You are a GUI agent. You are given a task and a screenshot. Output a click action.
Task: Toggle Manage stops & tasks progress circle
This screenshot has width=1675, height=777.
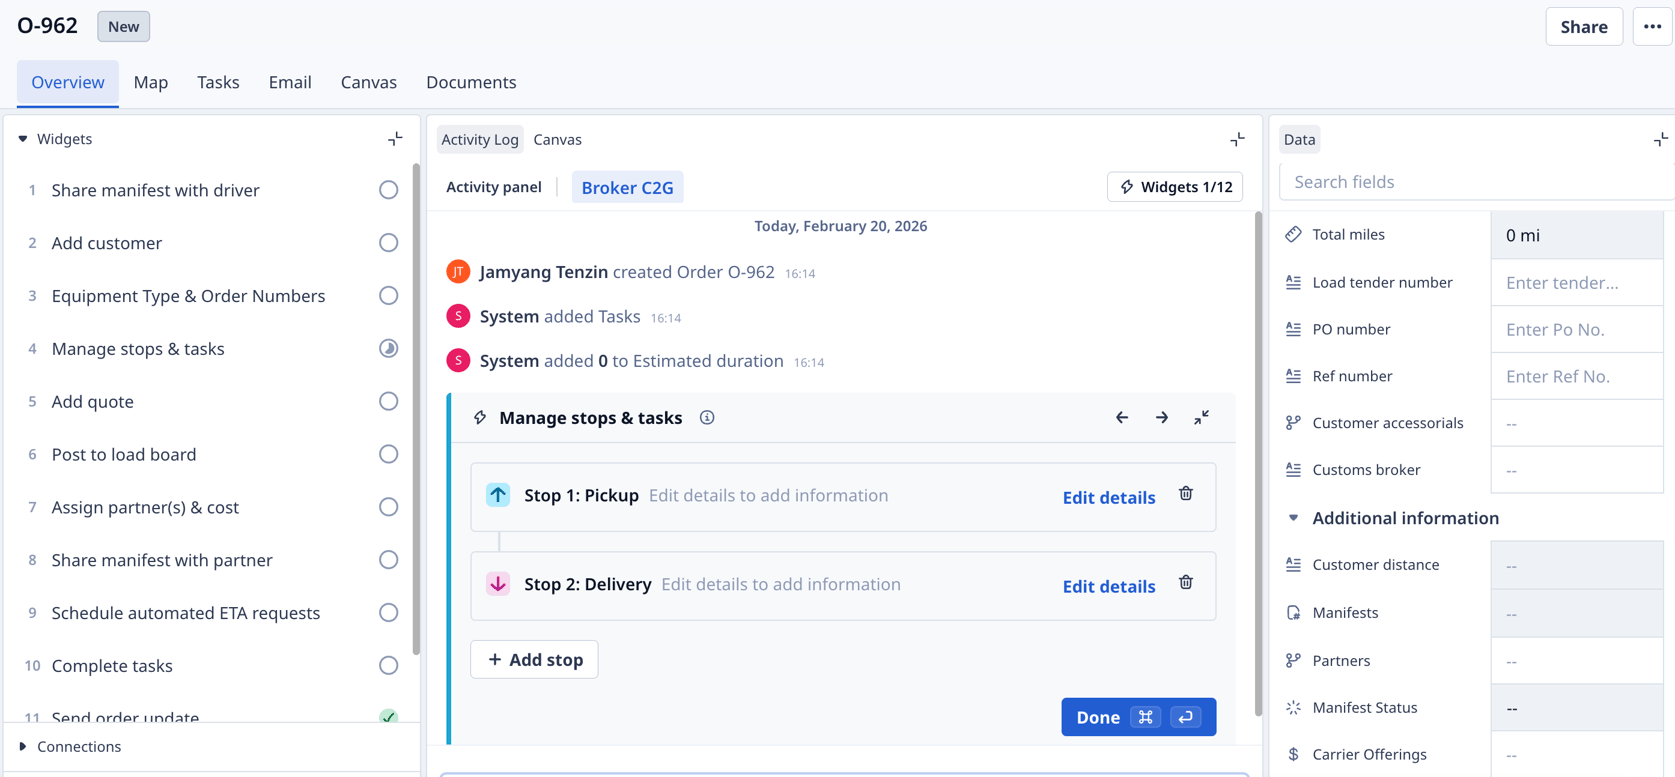coord(389,349)
